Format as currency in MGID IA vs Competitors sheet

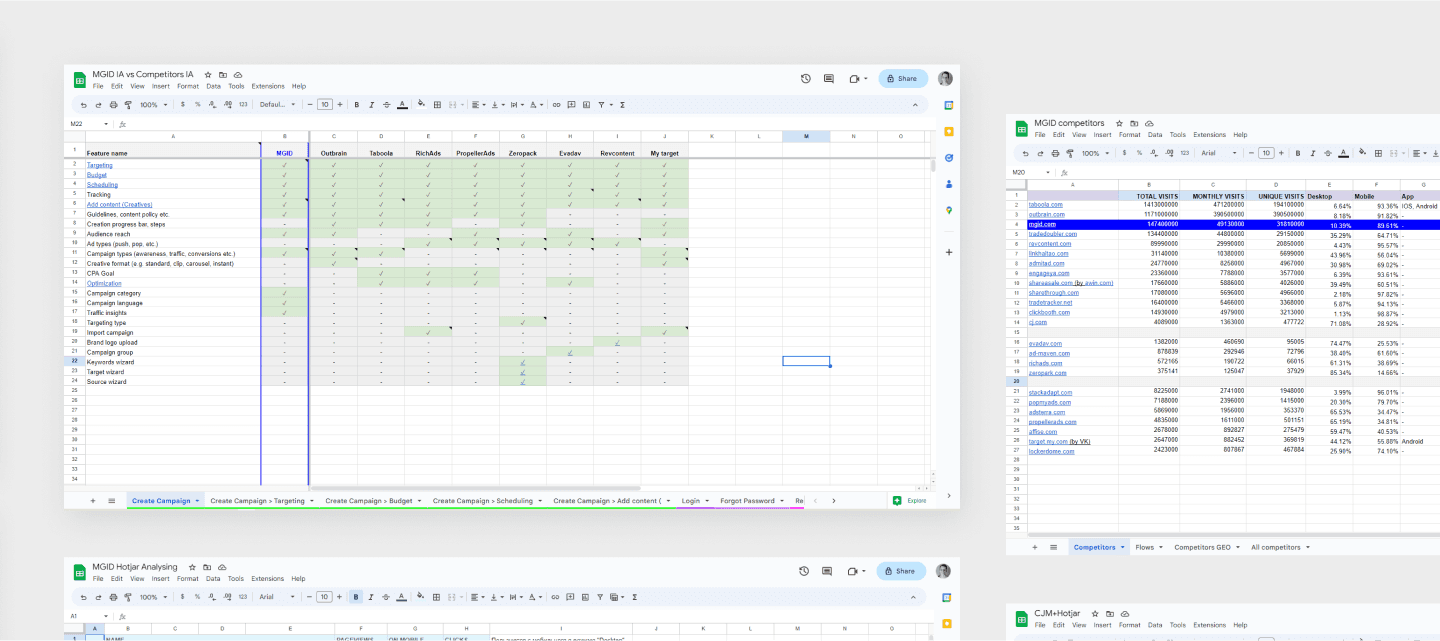click(183, 104)
